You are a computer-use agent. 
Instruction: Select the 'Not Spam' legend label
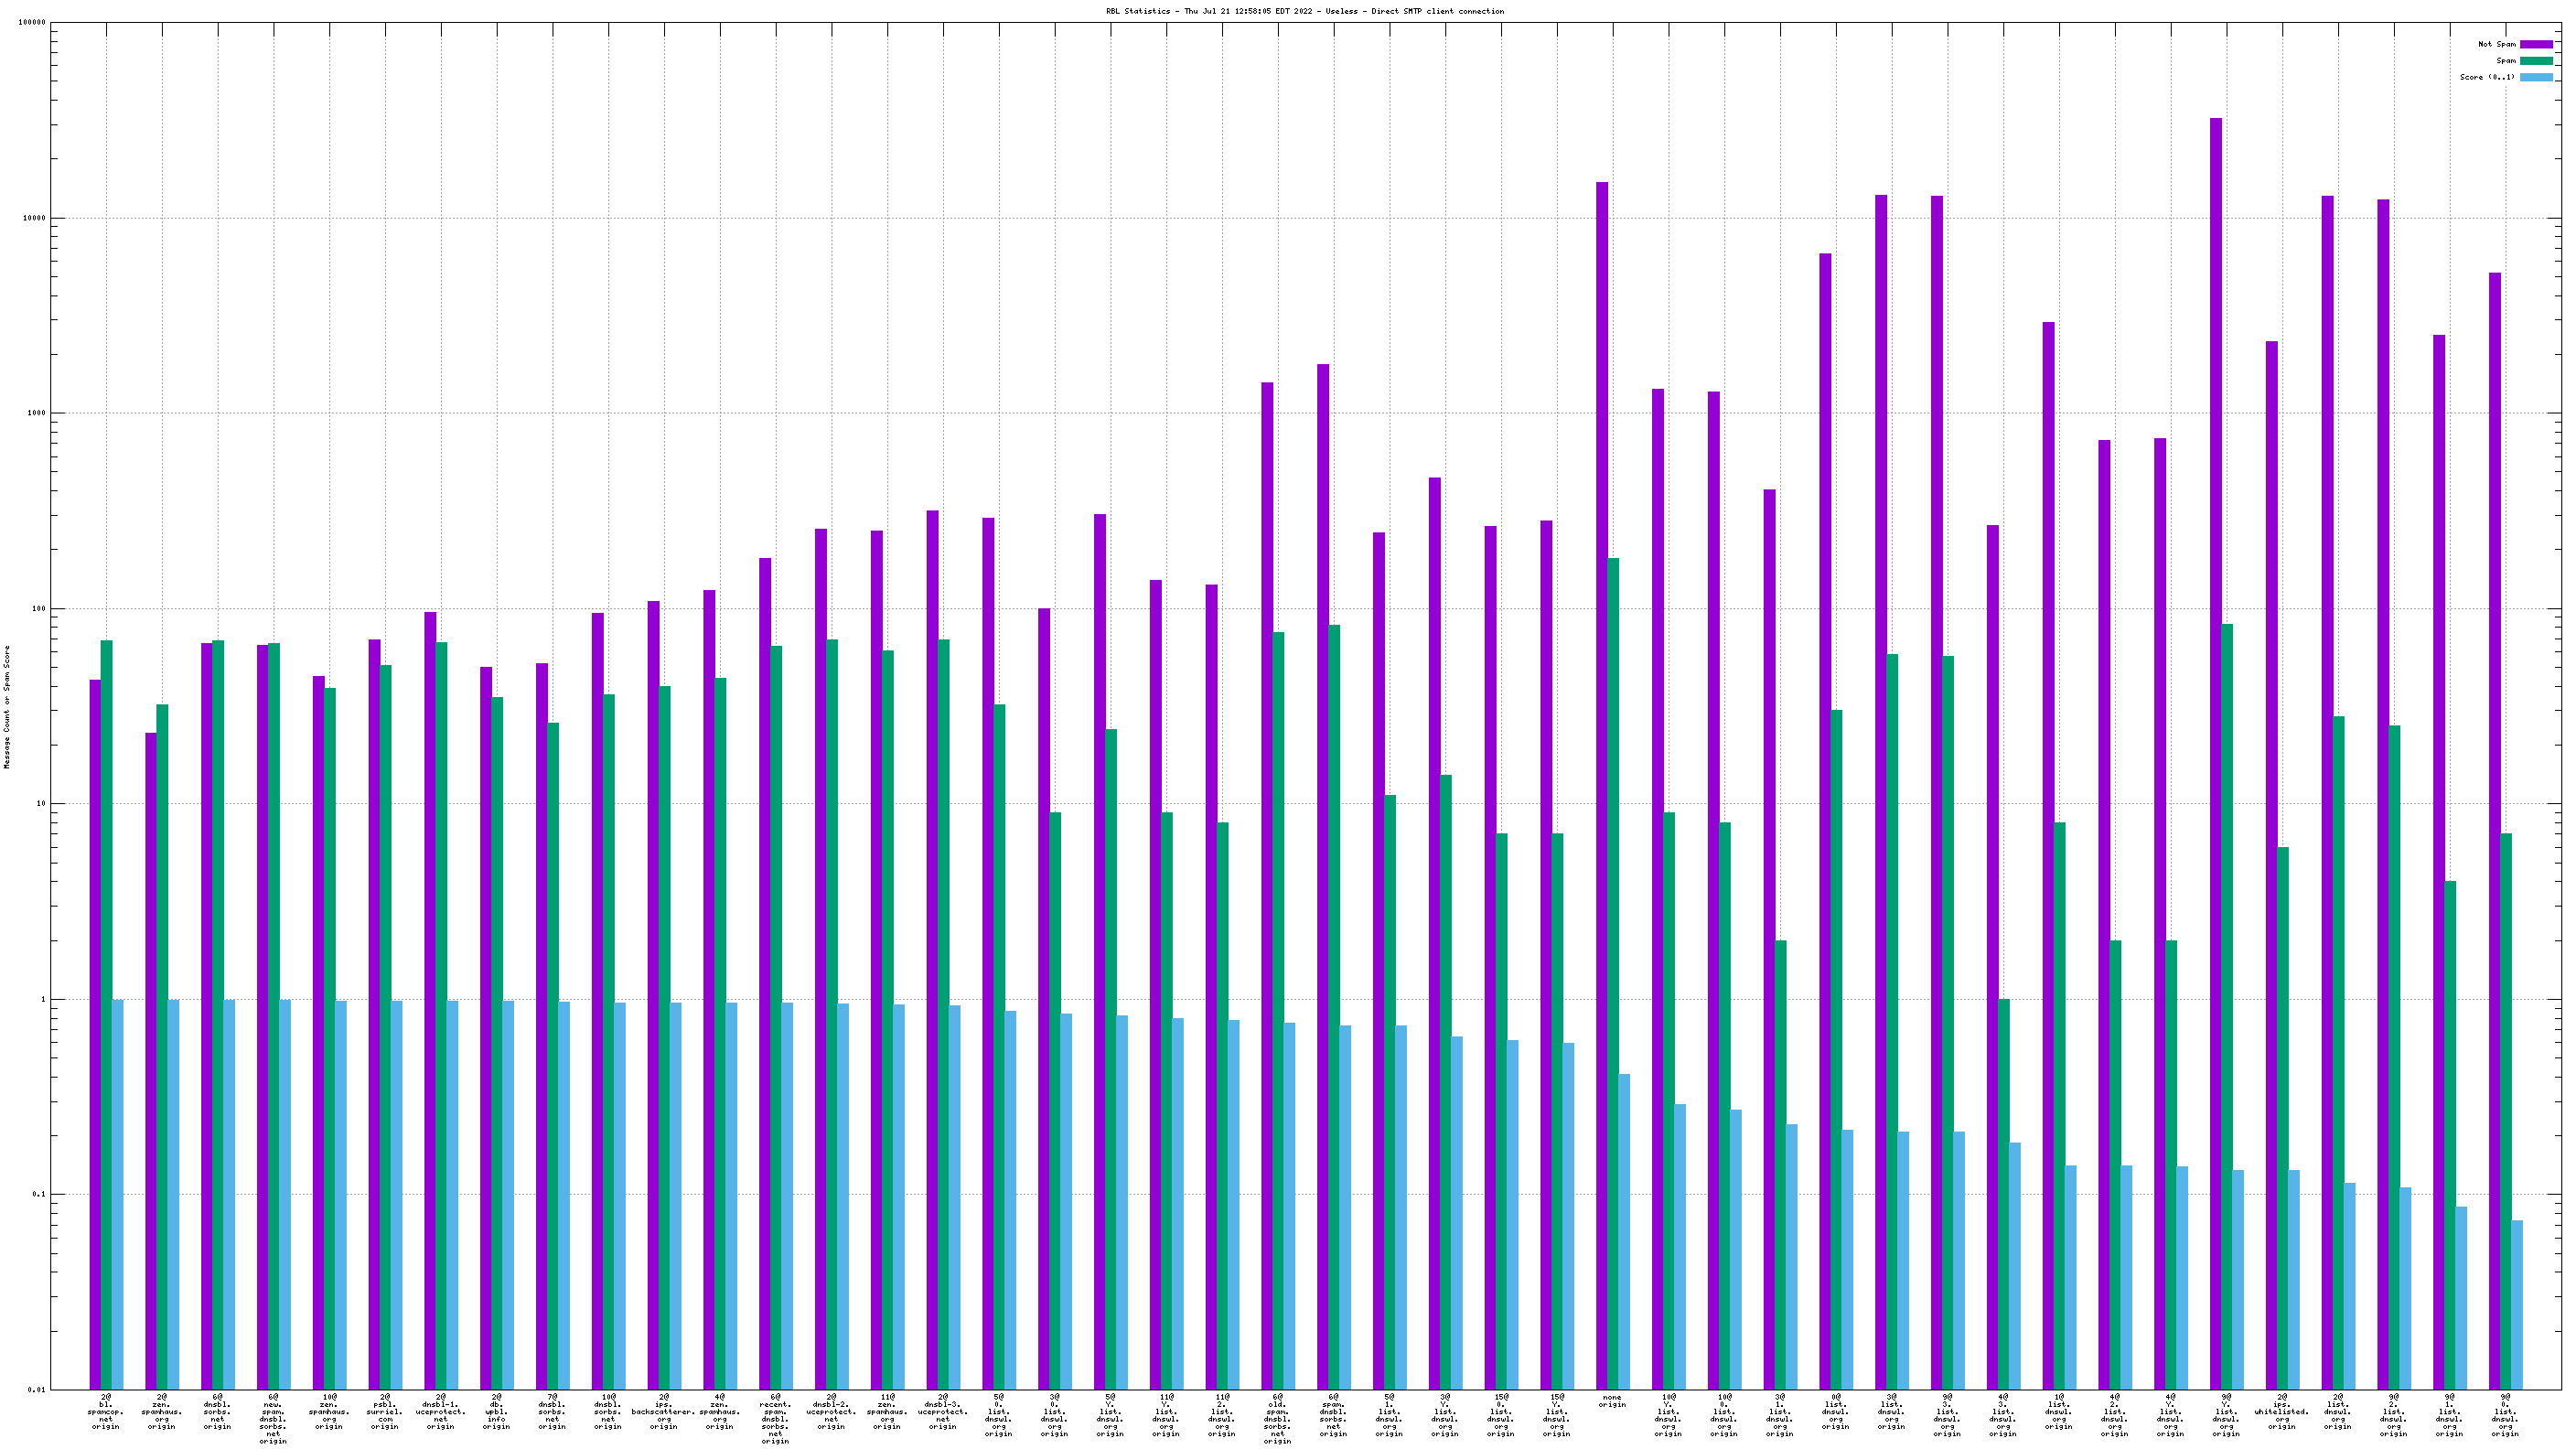[x=2496, y=44]
